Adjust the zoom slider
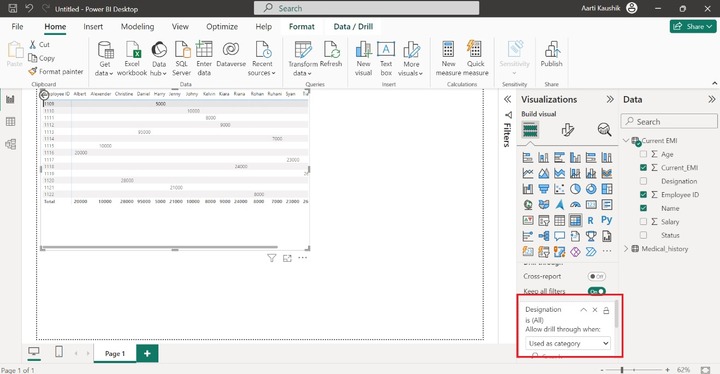The width and height of the screenshot is (720, 374). coord(622,370)
